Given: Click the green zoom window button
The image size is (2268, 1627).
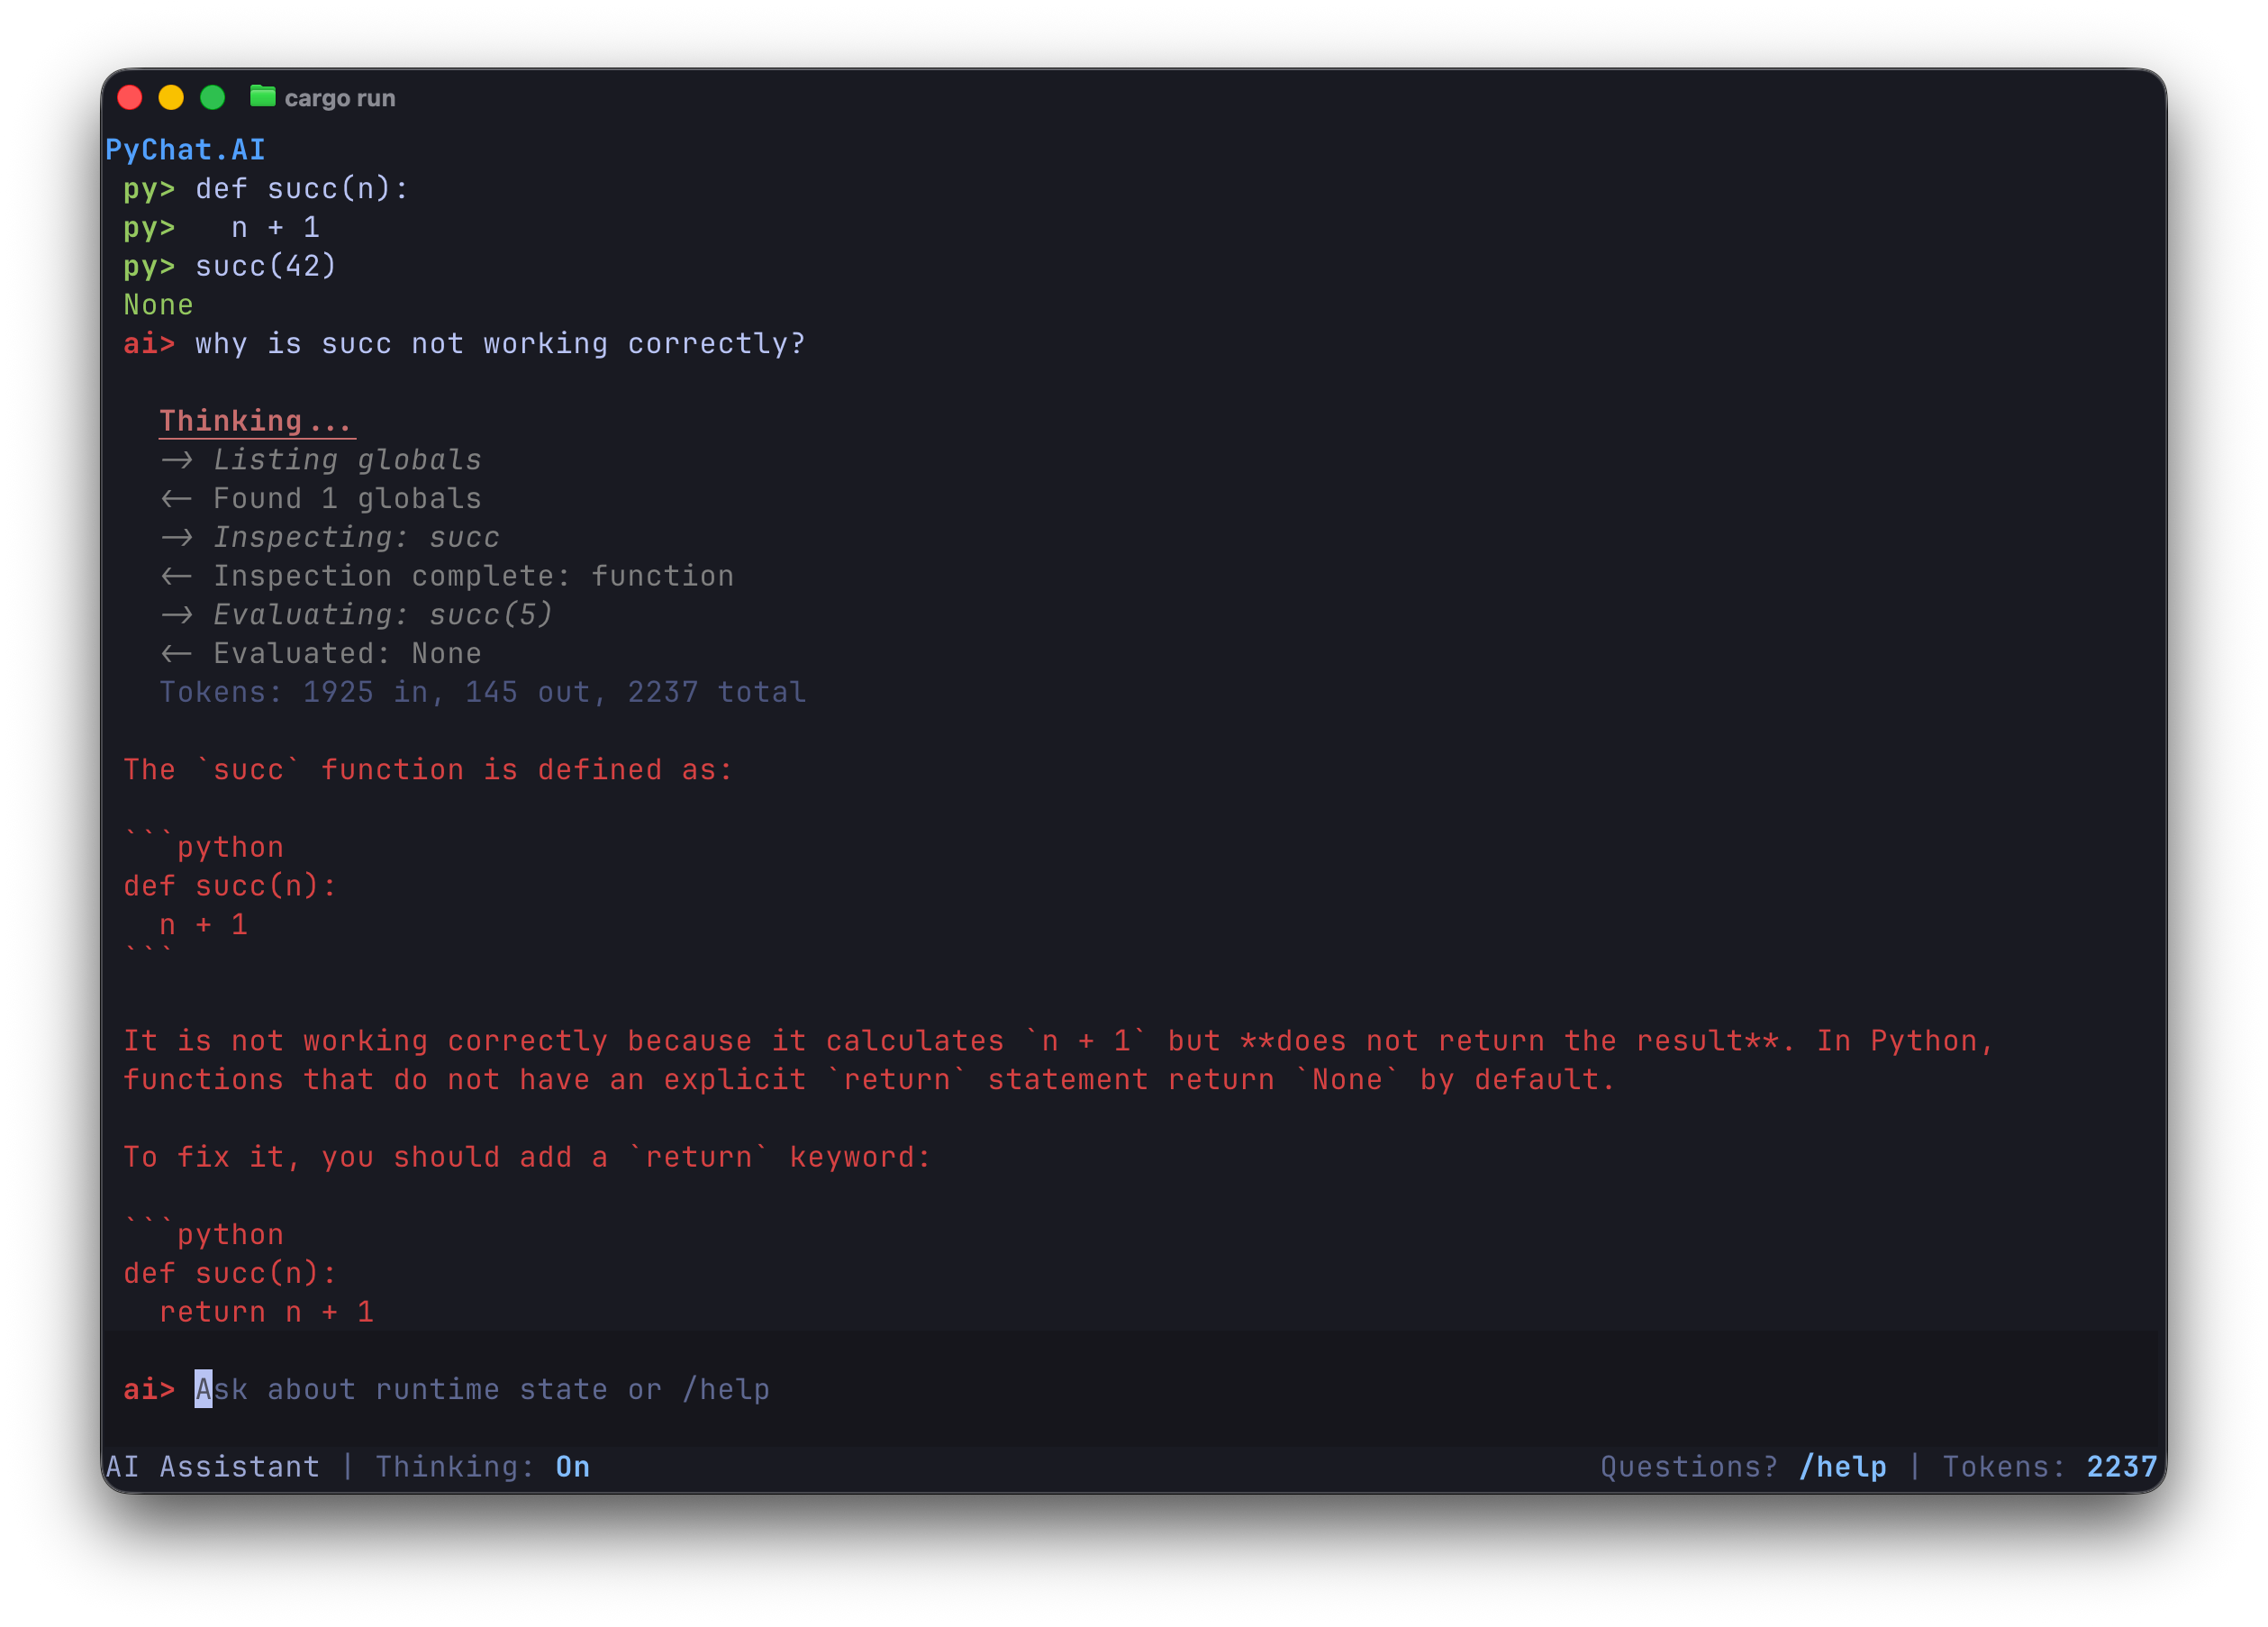Looking at the screenshot, I should click(213, 97).
